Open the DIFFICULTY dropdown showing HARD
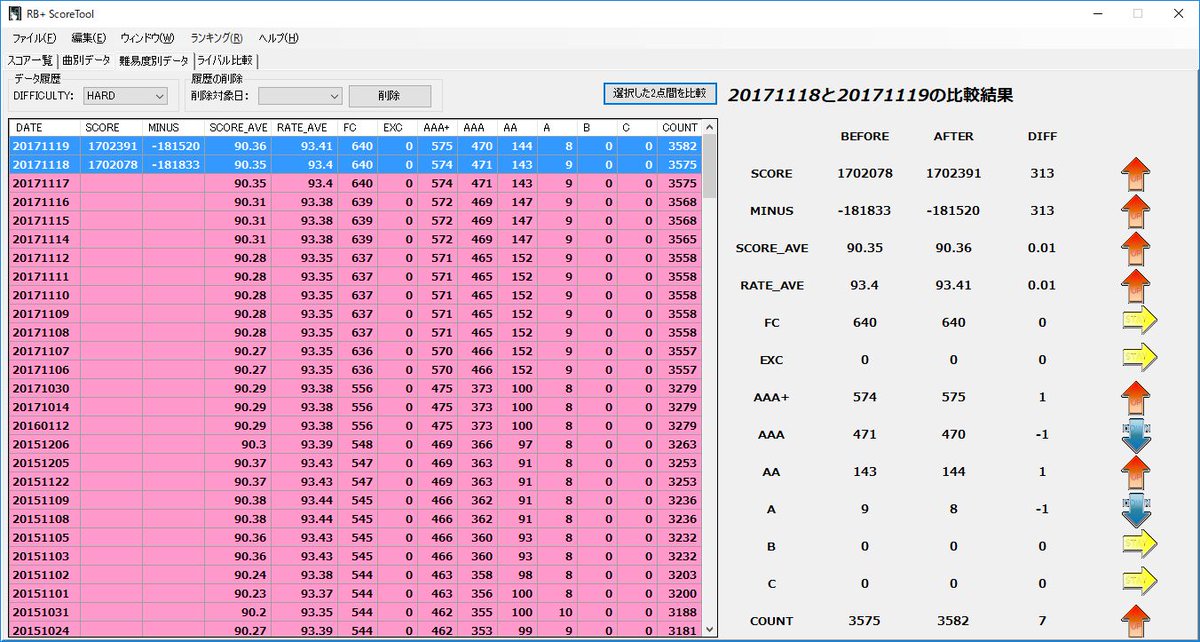The image size is (1200, 642). click(x=125, y=96)
